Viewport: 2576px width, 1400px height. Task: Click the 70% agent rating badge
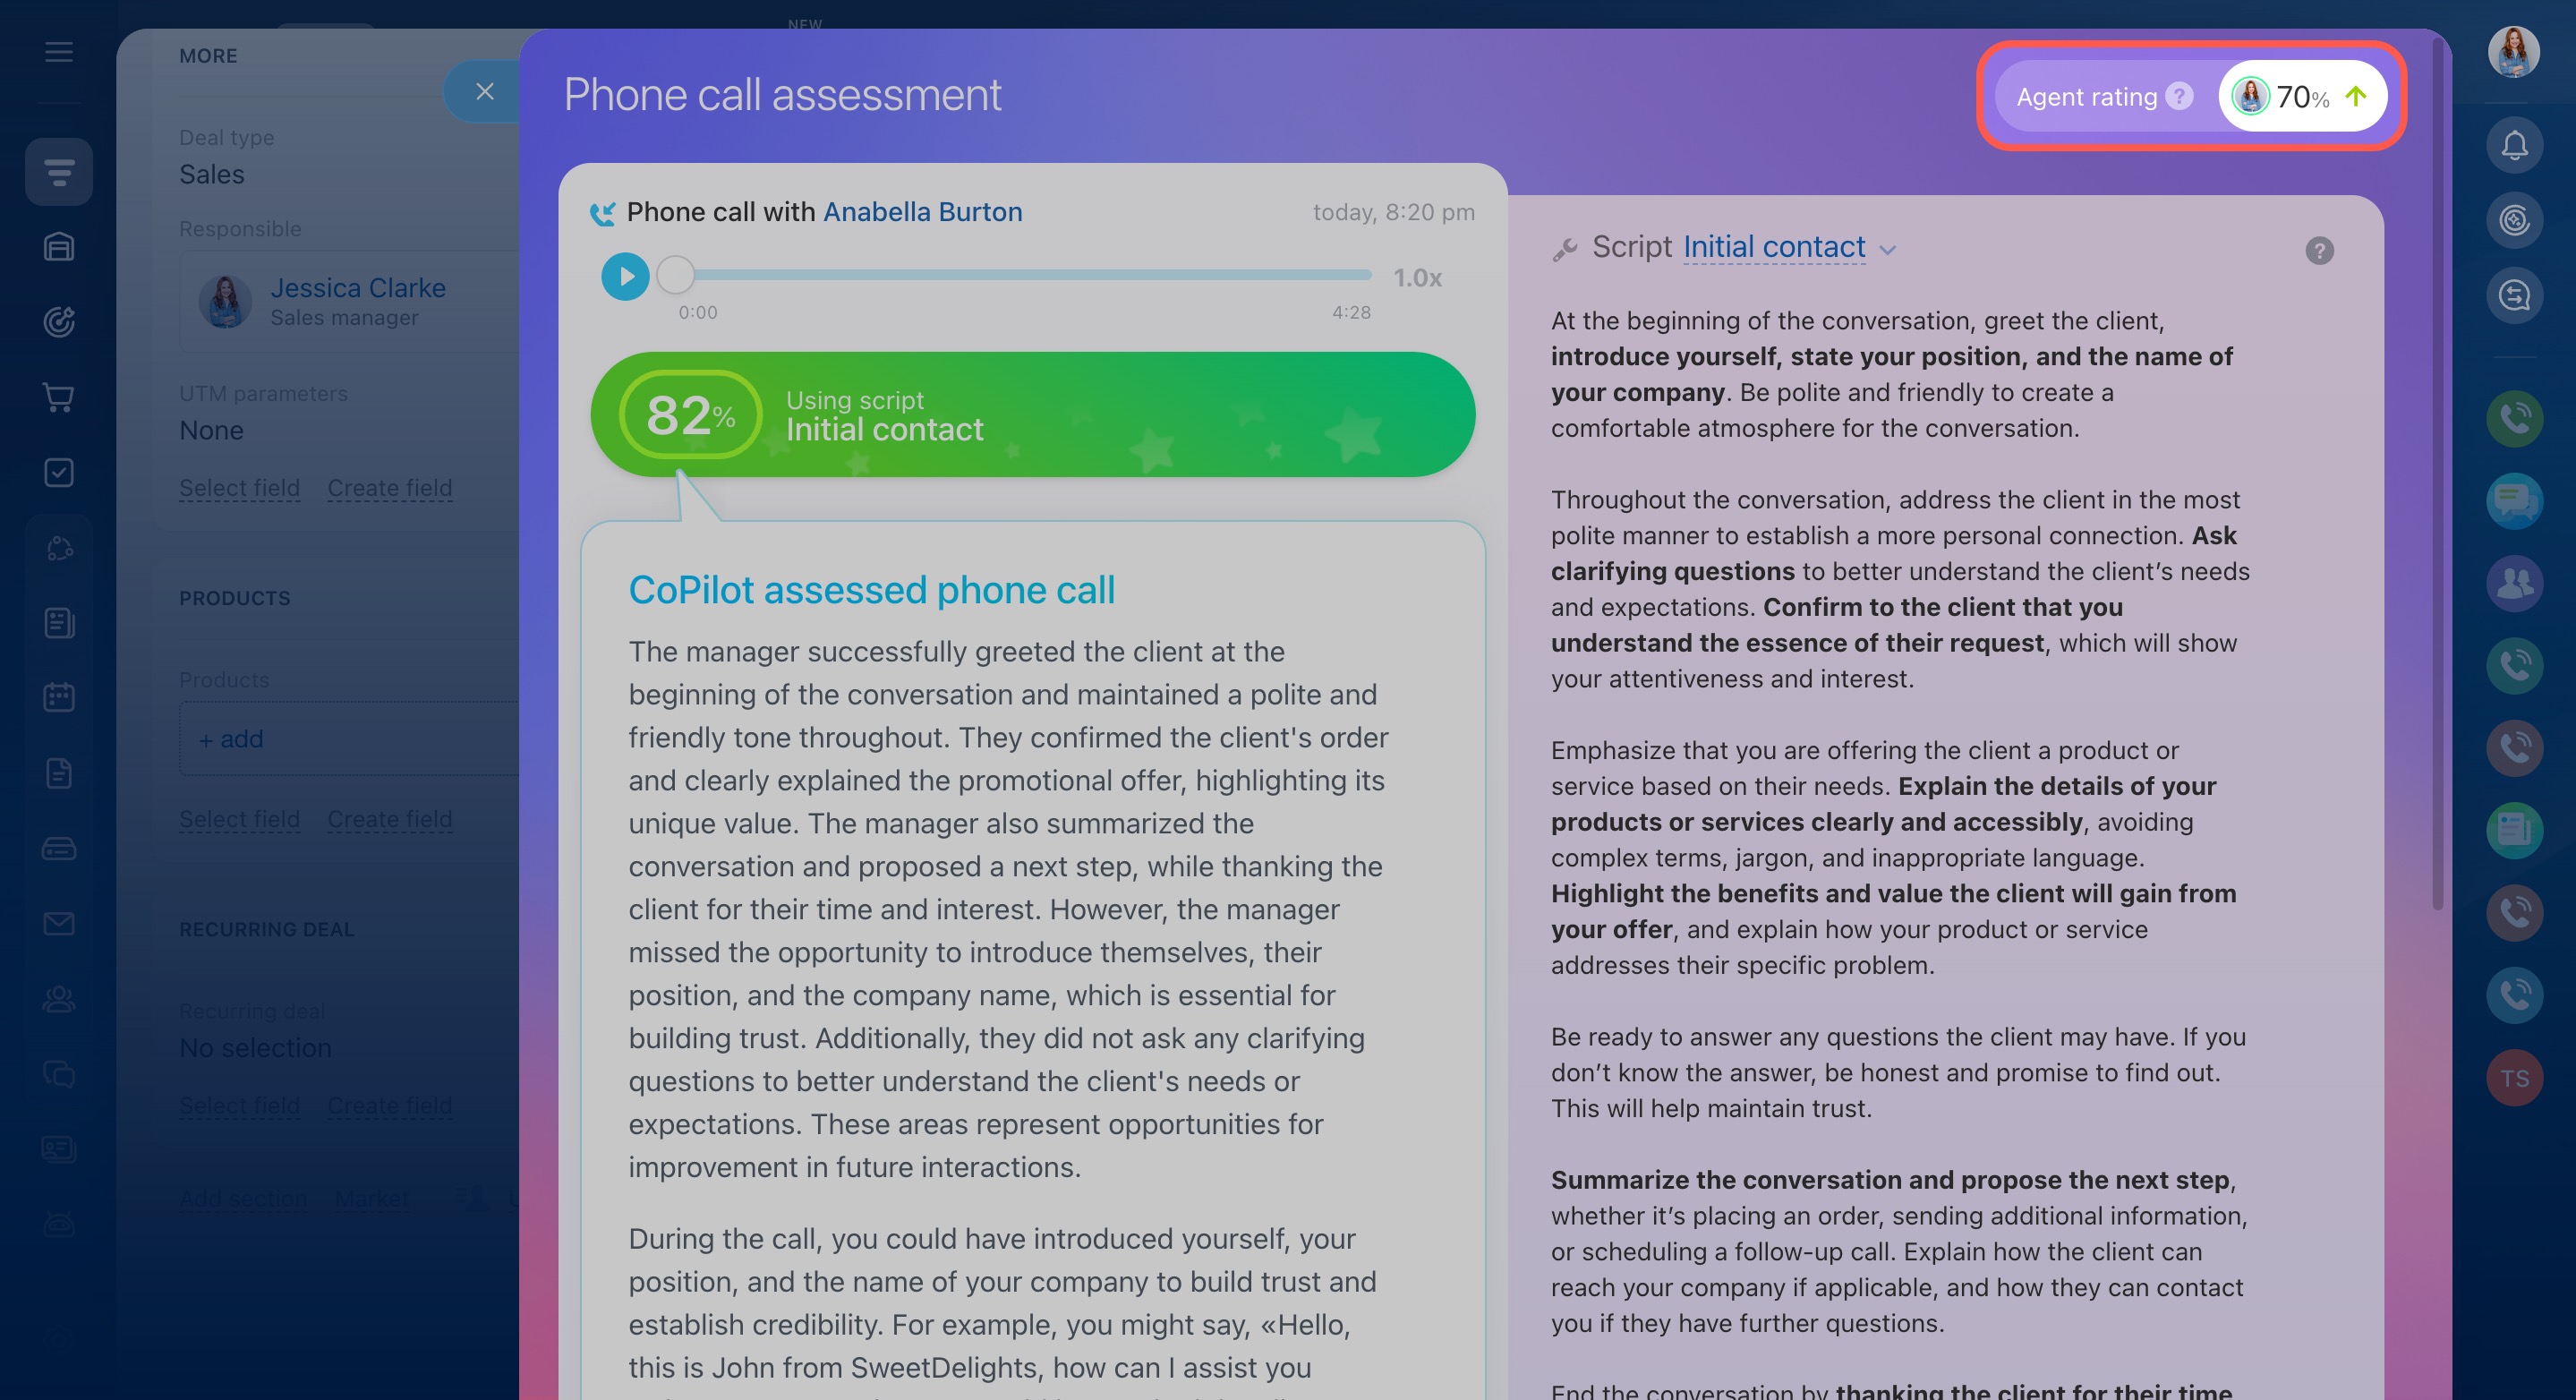tap(2302, 97)
